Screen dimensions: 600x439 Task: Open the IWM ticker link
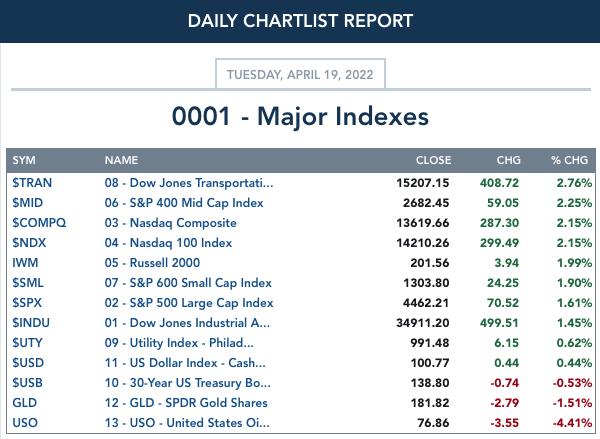click(25, 263)
